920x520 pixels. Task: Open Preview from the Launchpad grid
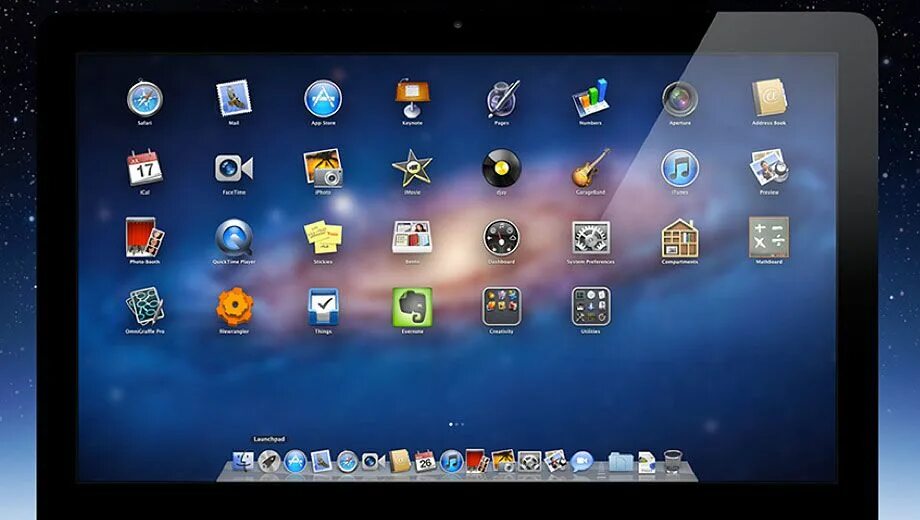769,168
